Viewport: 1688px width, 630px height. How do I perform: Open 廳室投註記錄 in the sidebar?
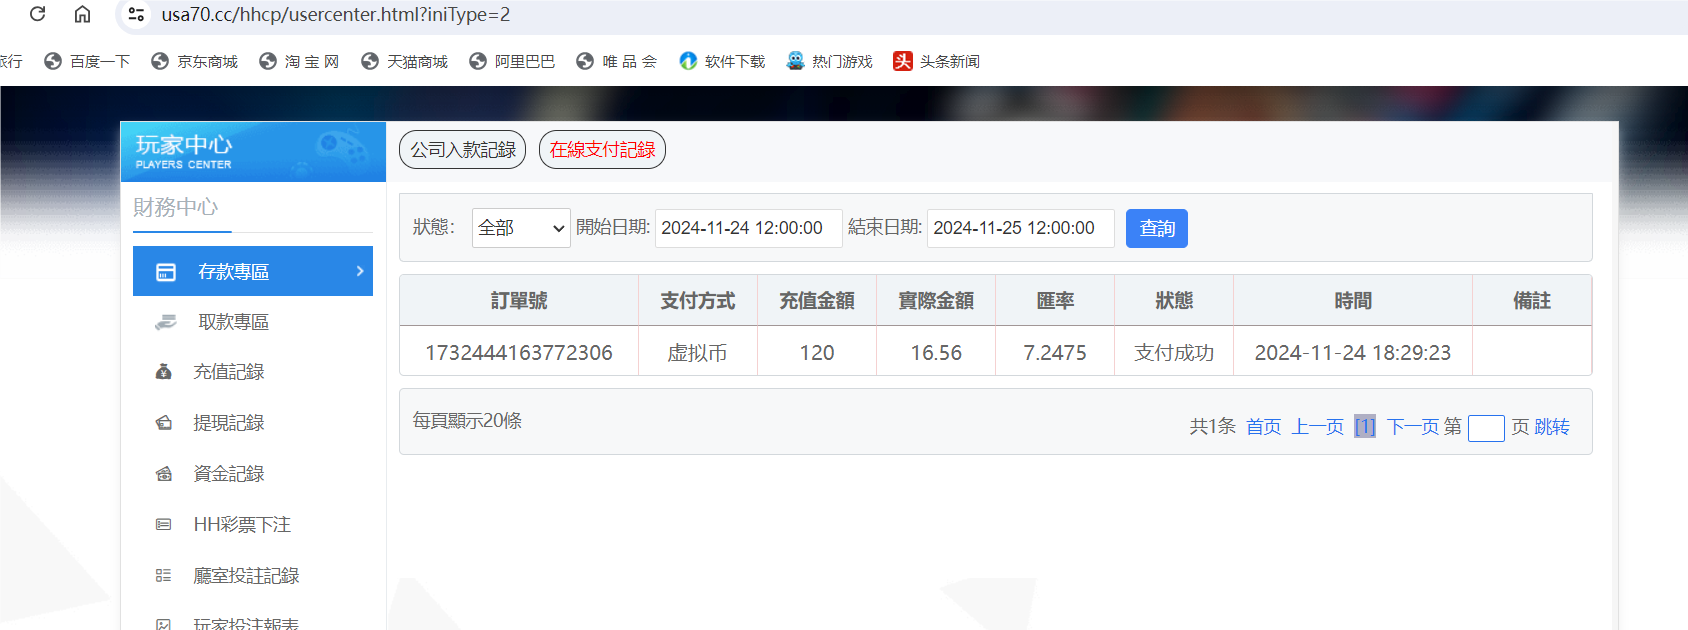pyautogui.click(x=246, y=576)
